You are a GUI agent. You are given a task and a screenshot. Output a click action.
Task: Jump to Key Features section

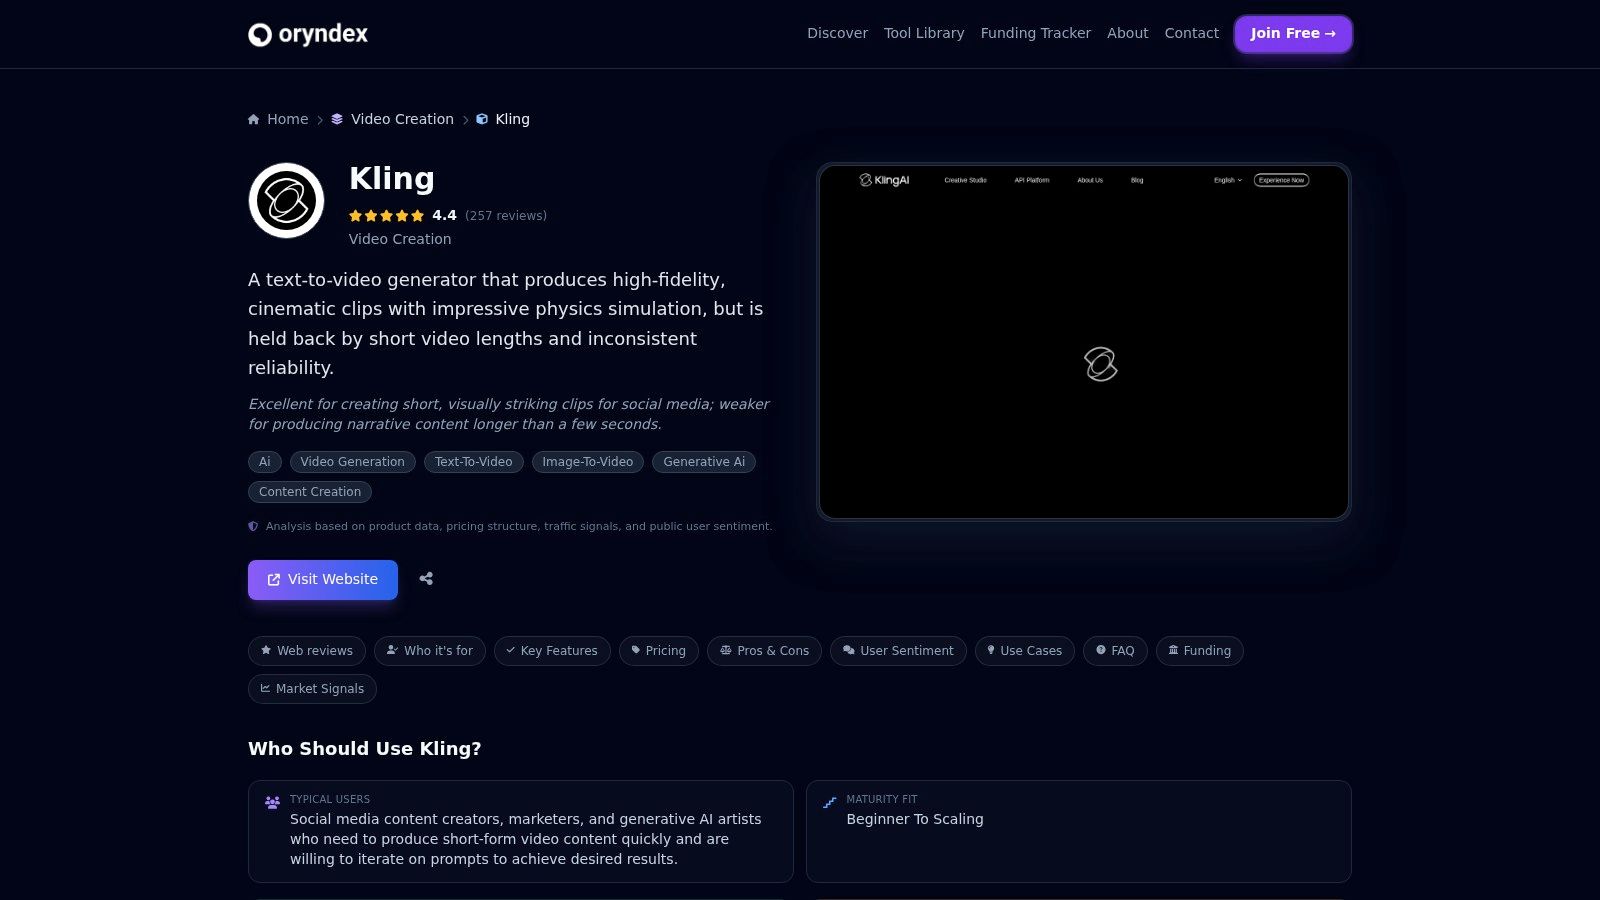point(552,651)
